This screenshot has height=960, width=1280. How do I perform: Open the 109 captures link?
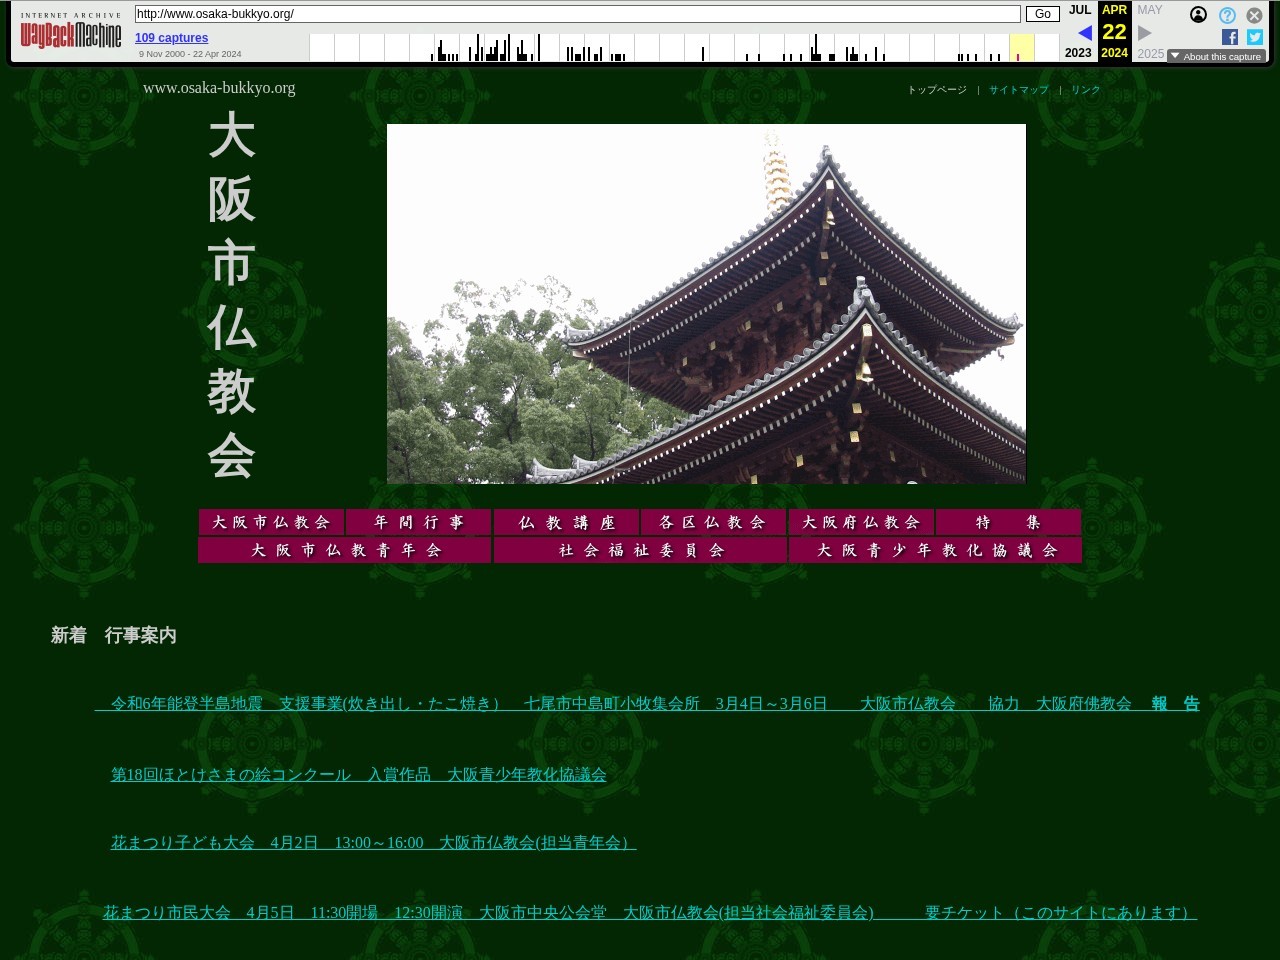pos(171,38)
